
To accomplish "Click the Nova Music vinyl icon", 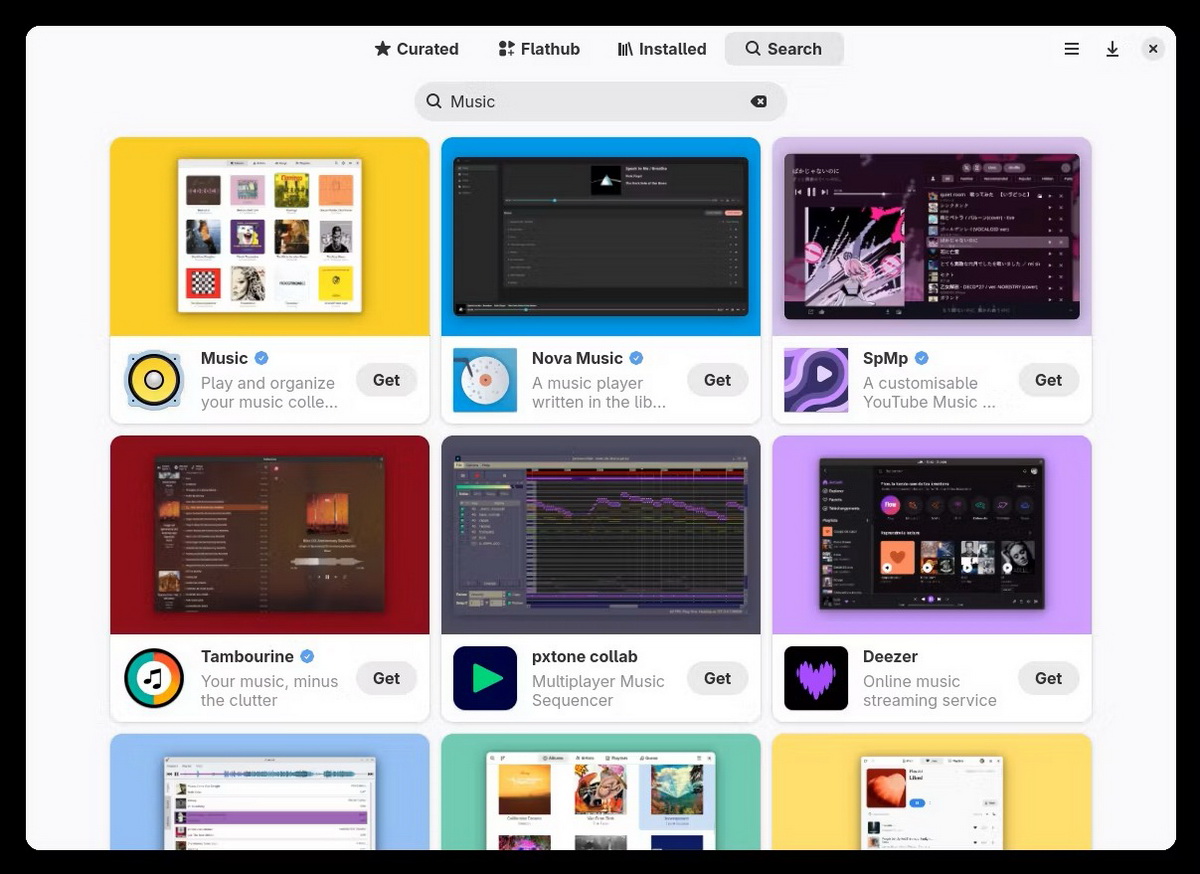I will [485, 380].
